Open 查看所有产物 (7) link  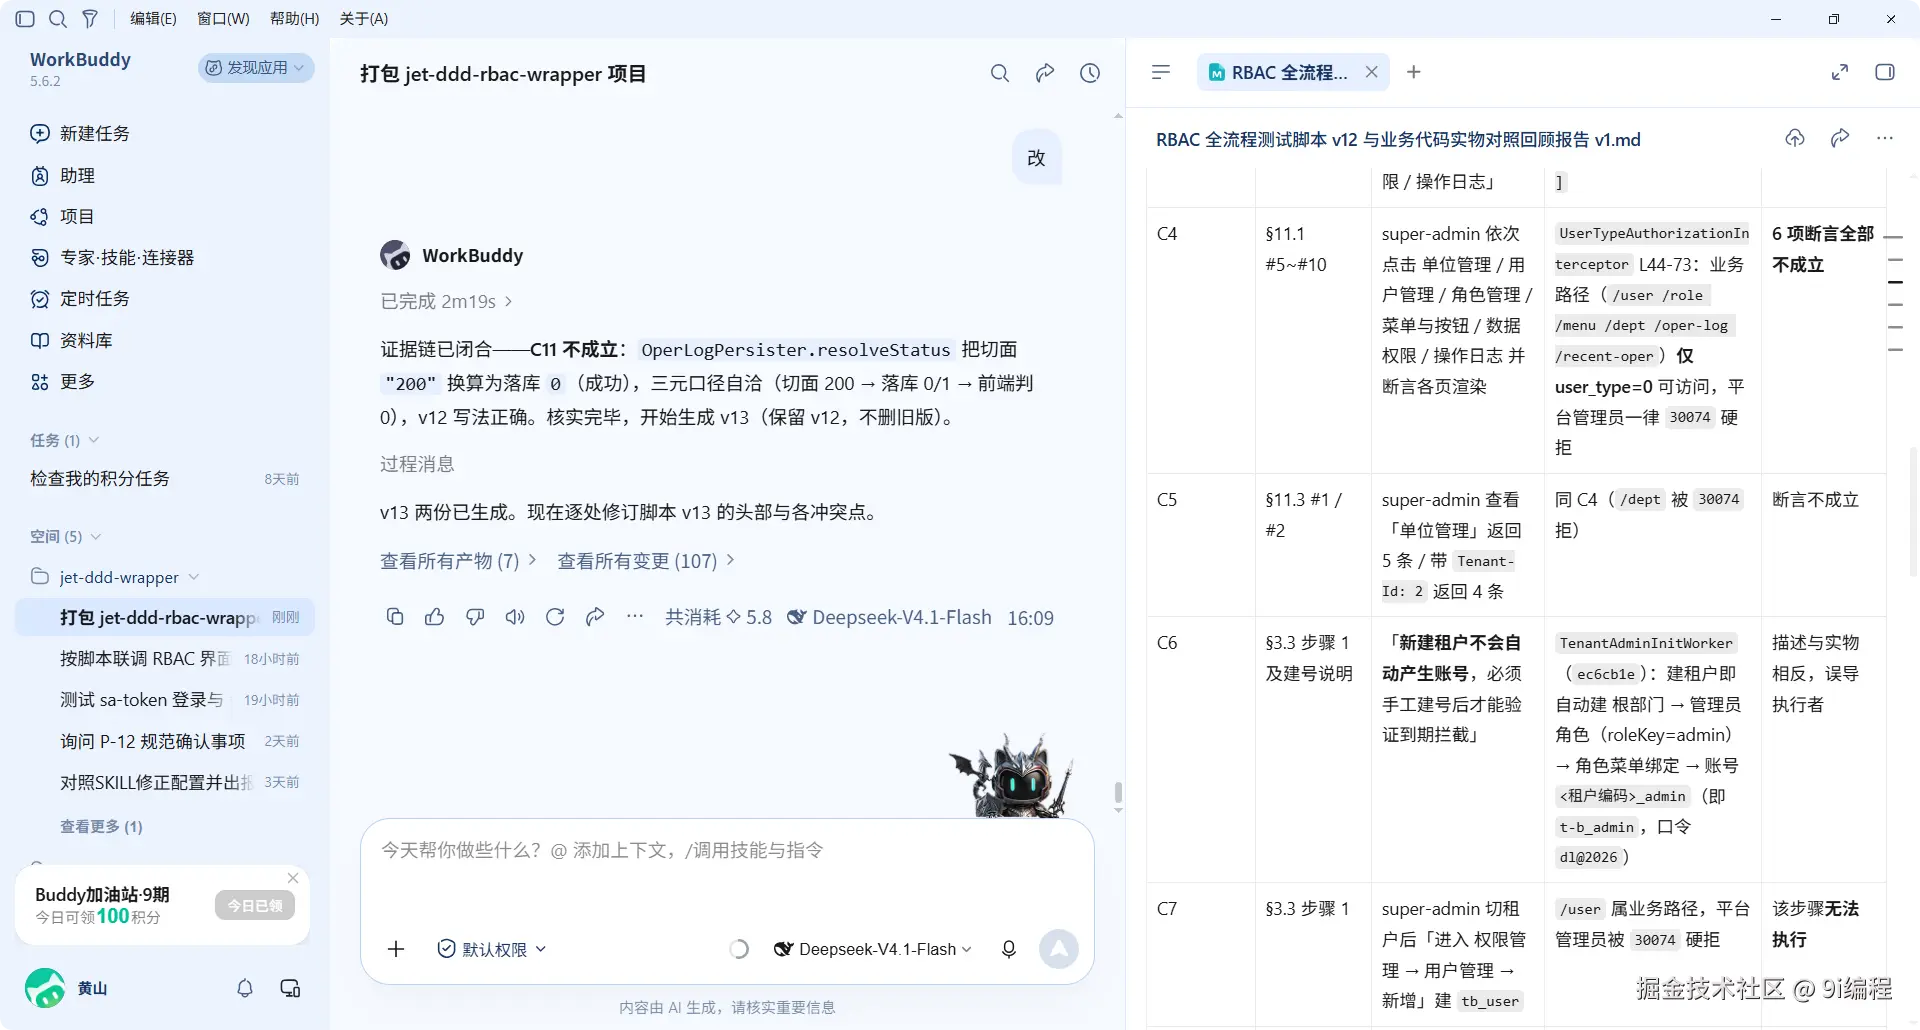[x=458, y=561]
